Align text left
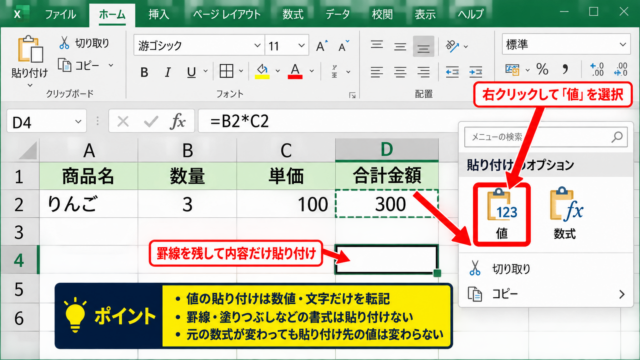The height and width of the screenshot is (360, 640). 377,72
